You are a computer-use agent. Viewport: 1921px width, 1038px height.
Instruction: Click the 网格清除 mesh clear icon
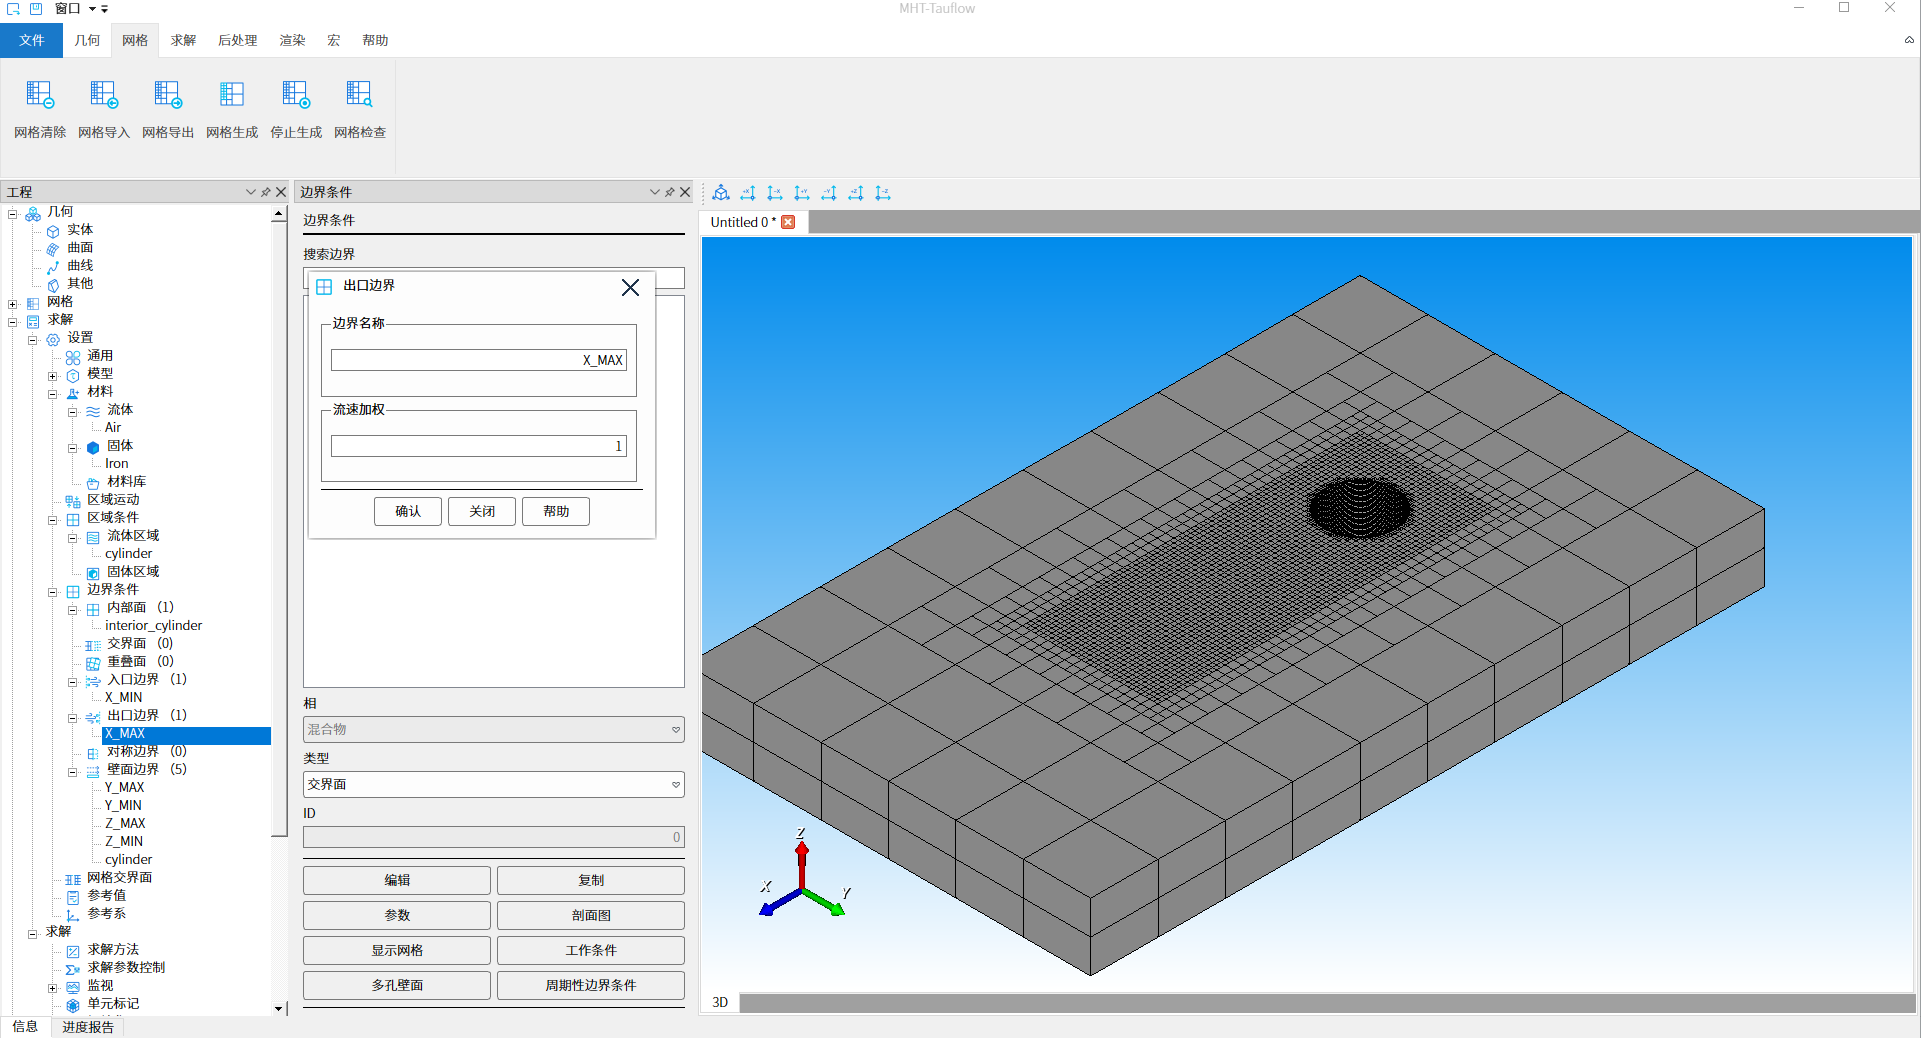tap(40, 95)
